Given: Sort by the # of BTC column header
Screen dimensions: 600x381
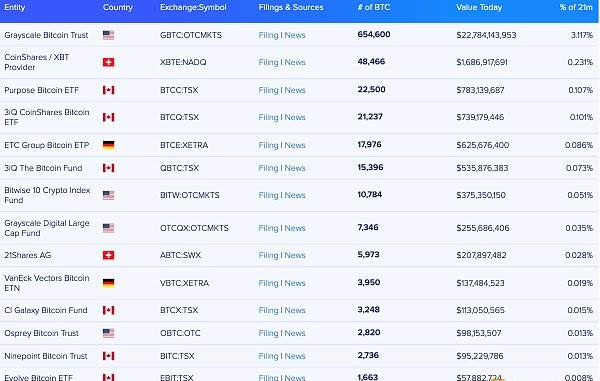Looking at the screenshot, I should pos(374,7).
